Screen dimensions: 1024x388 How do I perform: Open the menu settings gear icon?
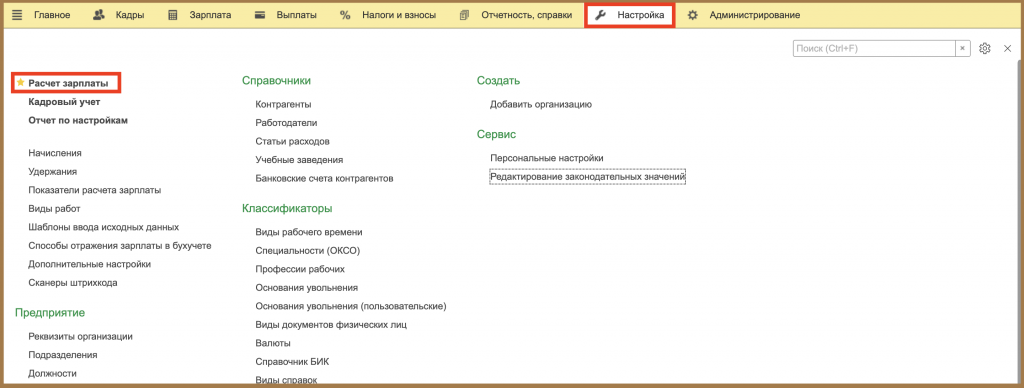pyautogui.click(x=985, y=48)
